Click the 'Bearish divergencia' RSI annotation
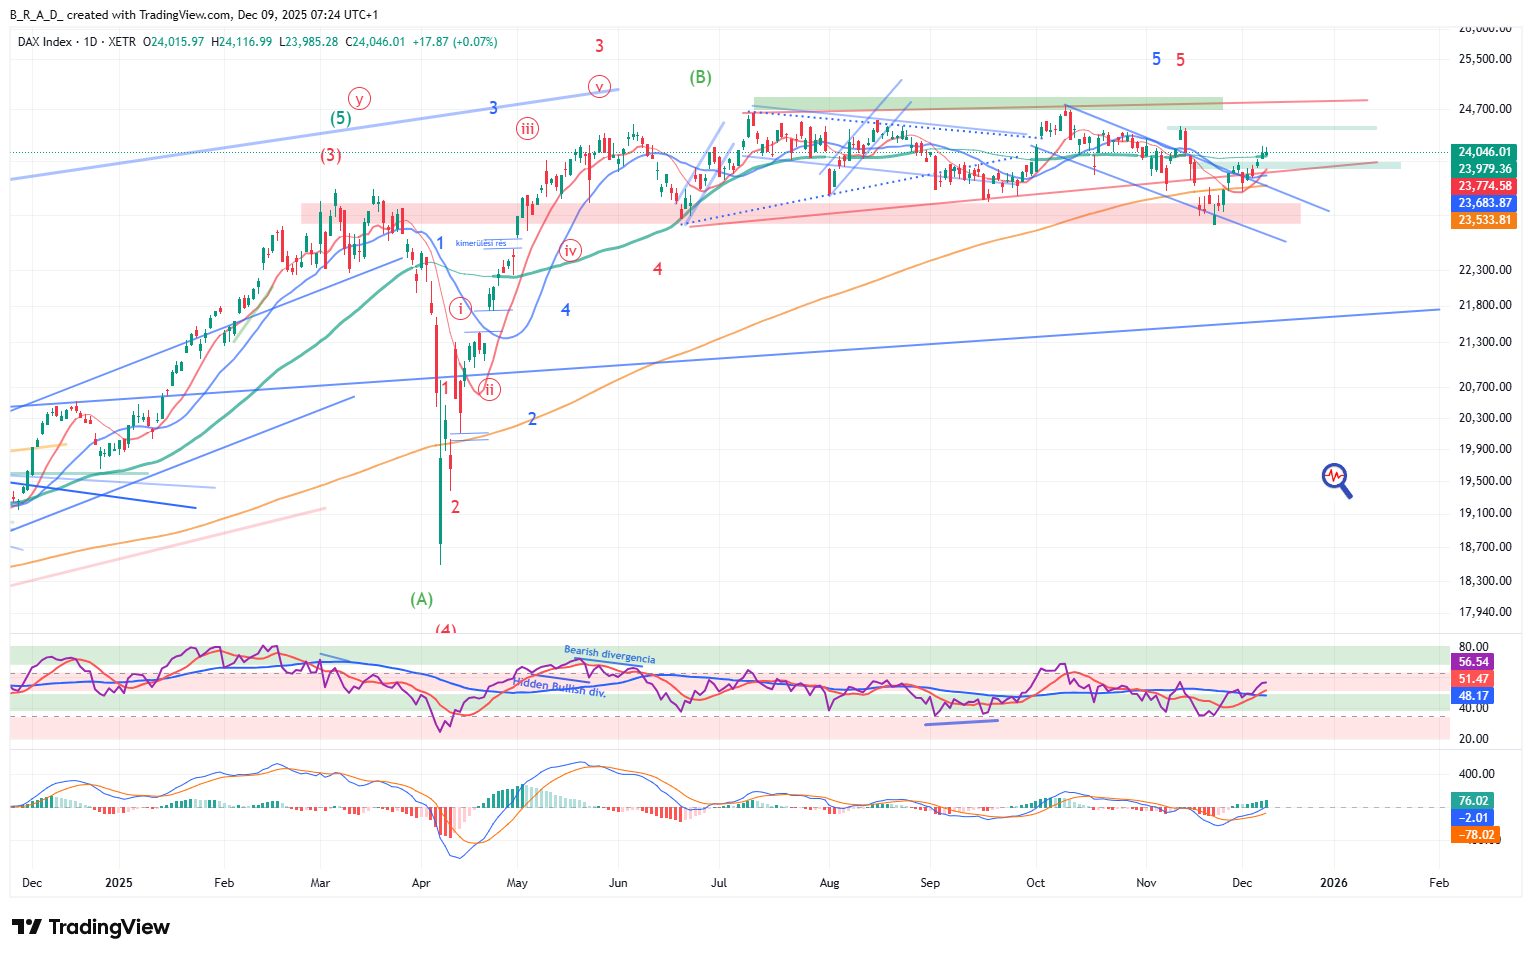This screenshot has height=957, width=1532. click(x=609, y=654)
